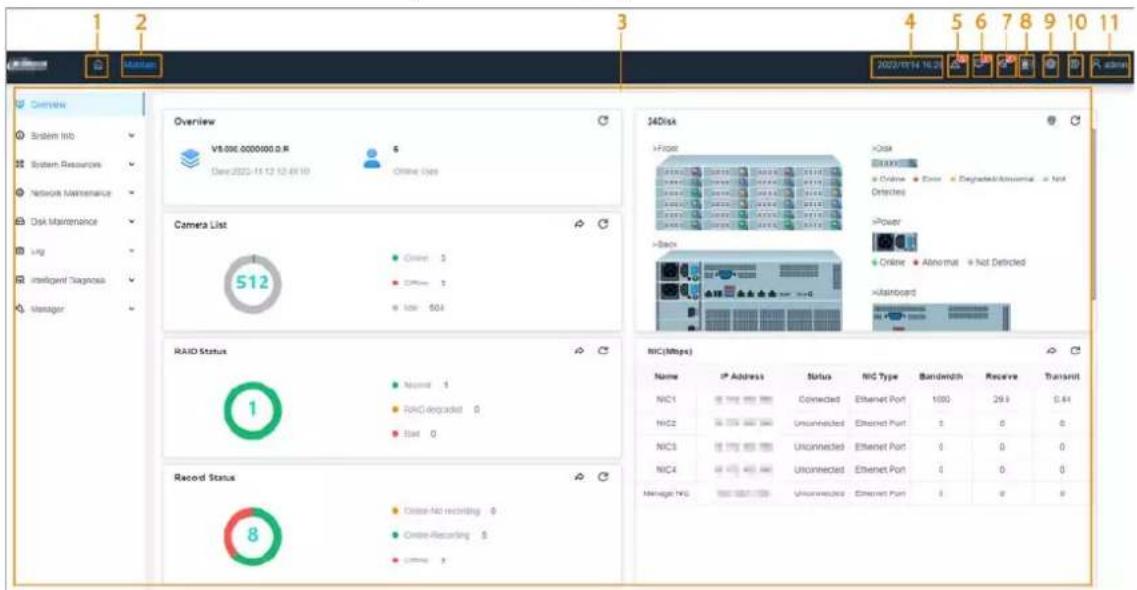Refresh the Camera List card

[x=603, y=224]
